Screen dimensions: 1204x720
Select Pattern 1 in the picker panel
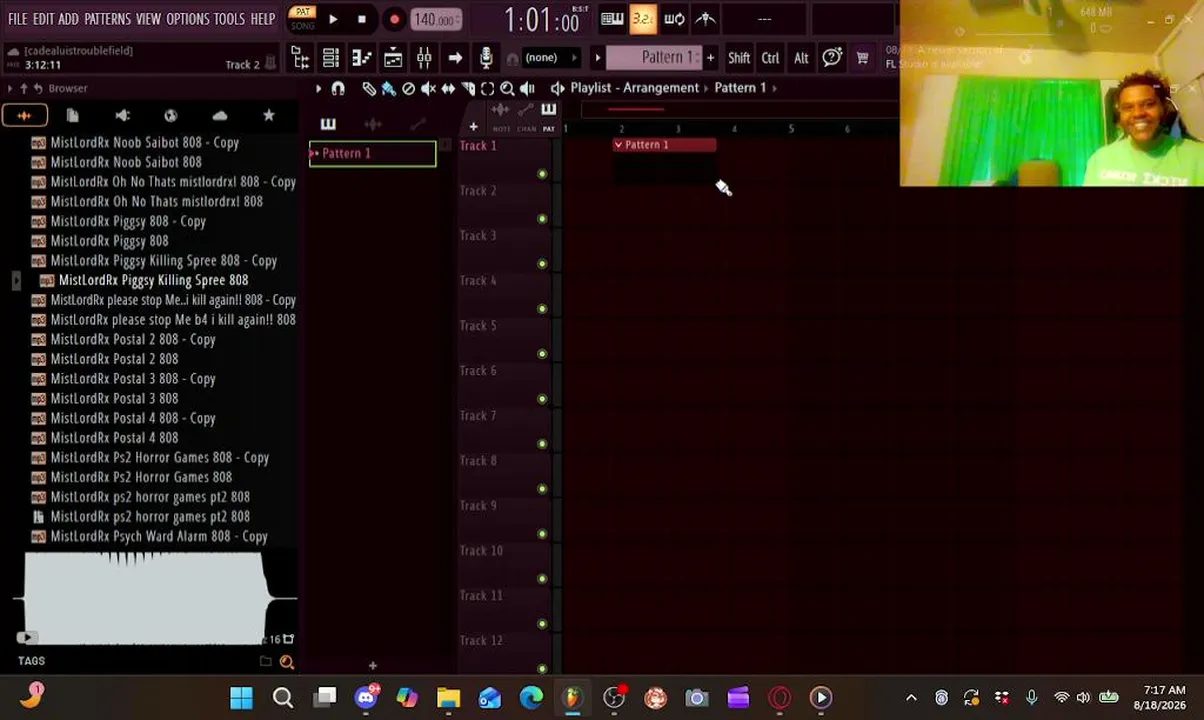[372, 154]
